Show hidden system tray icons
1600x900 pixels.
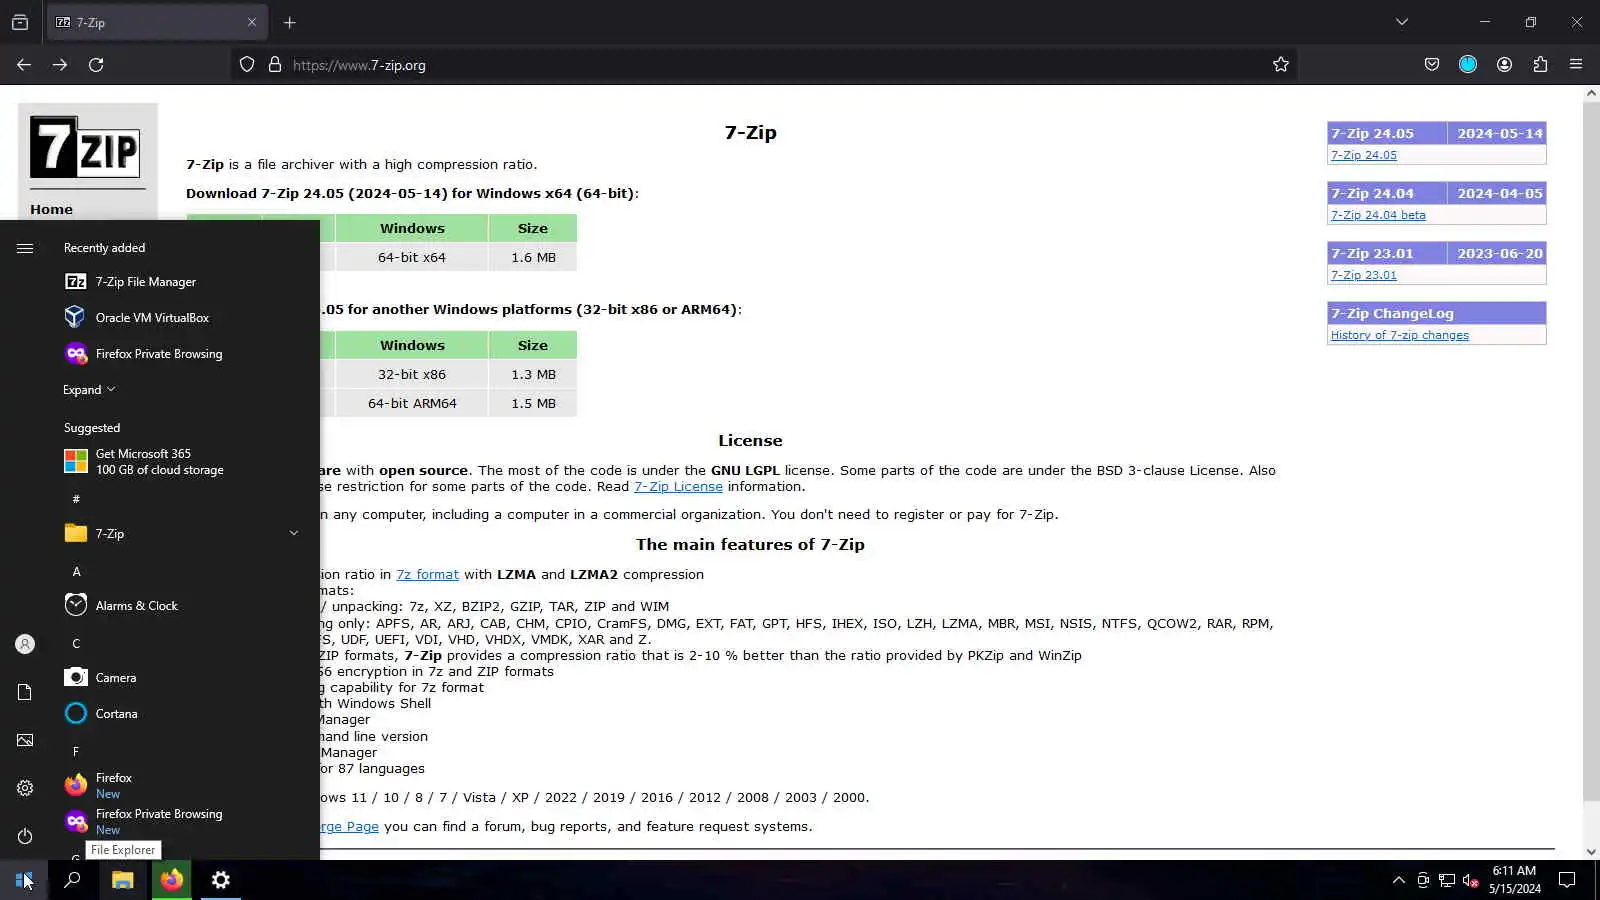click(x=1398, y=880)
